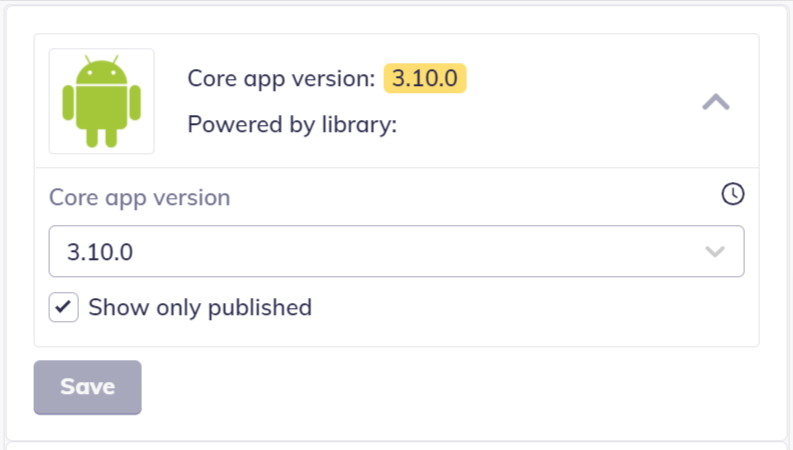
Task: Click the Core app version field label
Action: (x=139, y=197)
